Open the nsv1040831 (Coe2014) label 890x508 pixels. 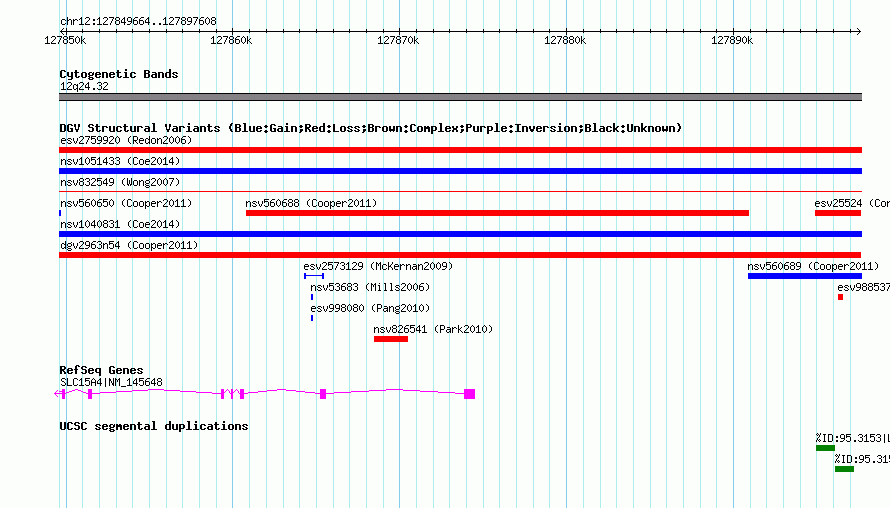click(120, 224)
